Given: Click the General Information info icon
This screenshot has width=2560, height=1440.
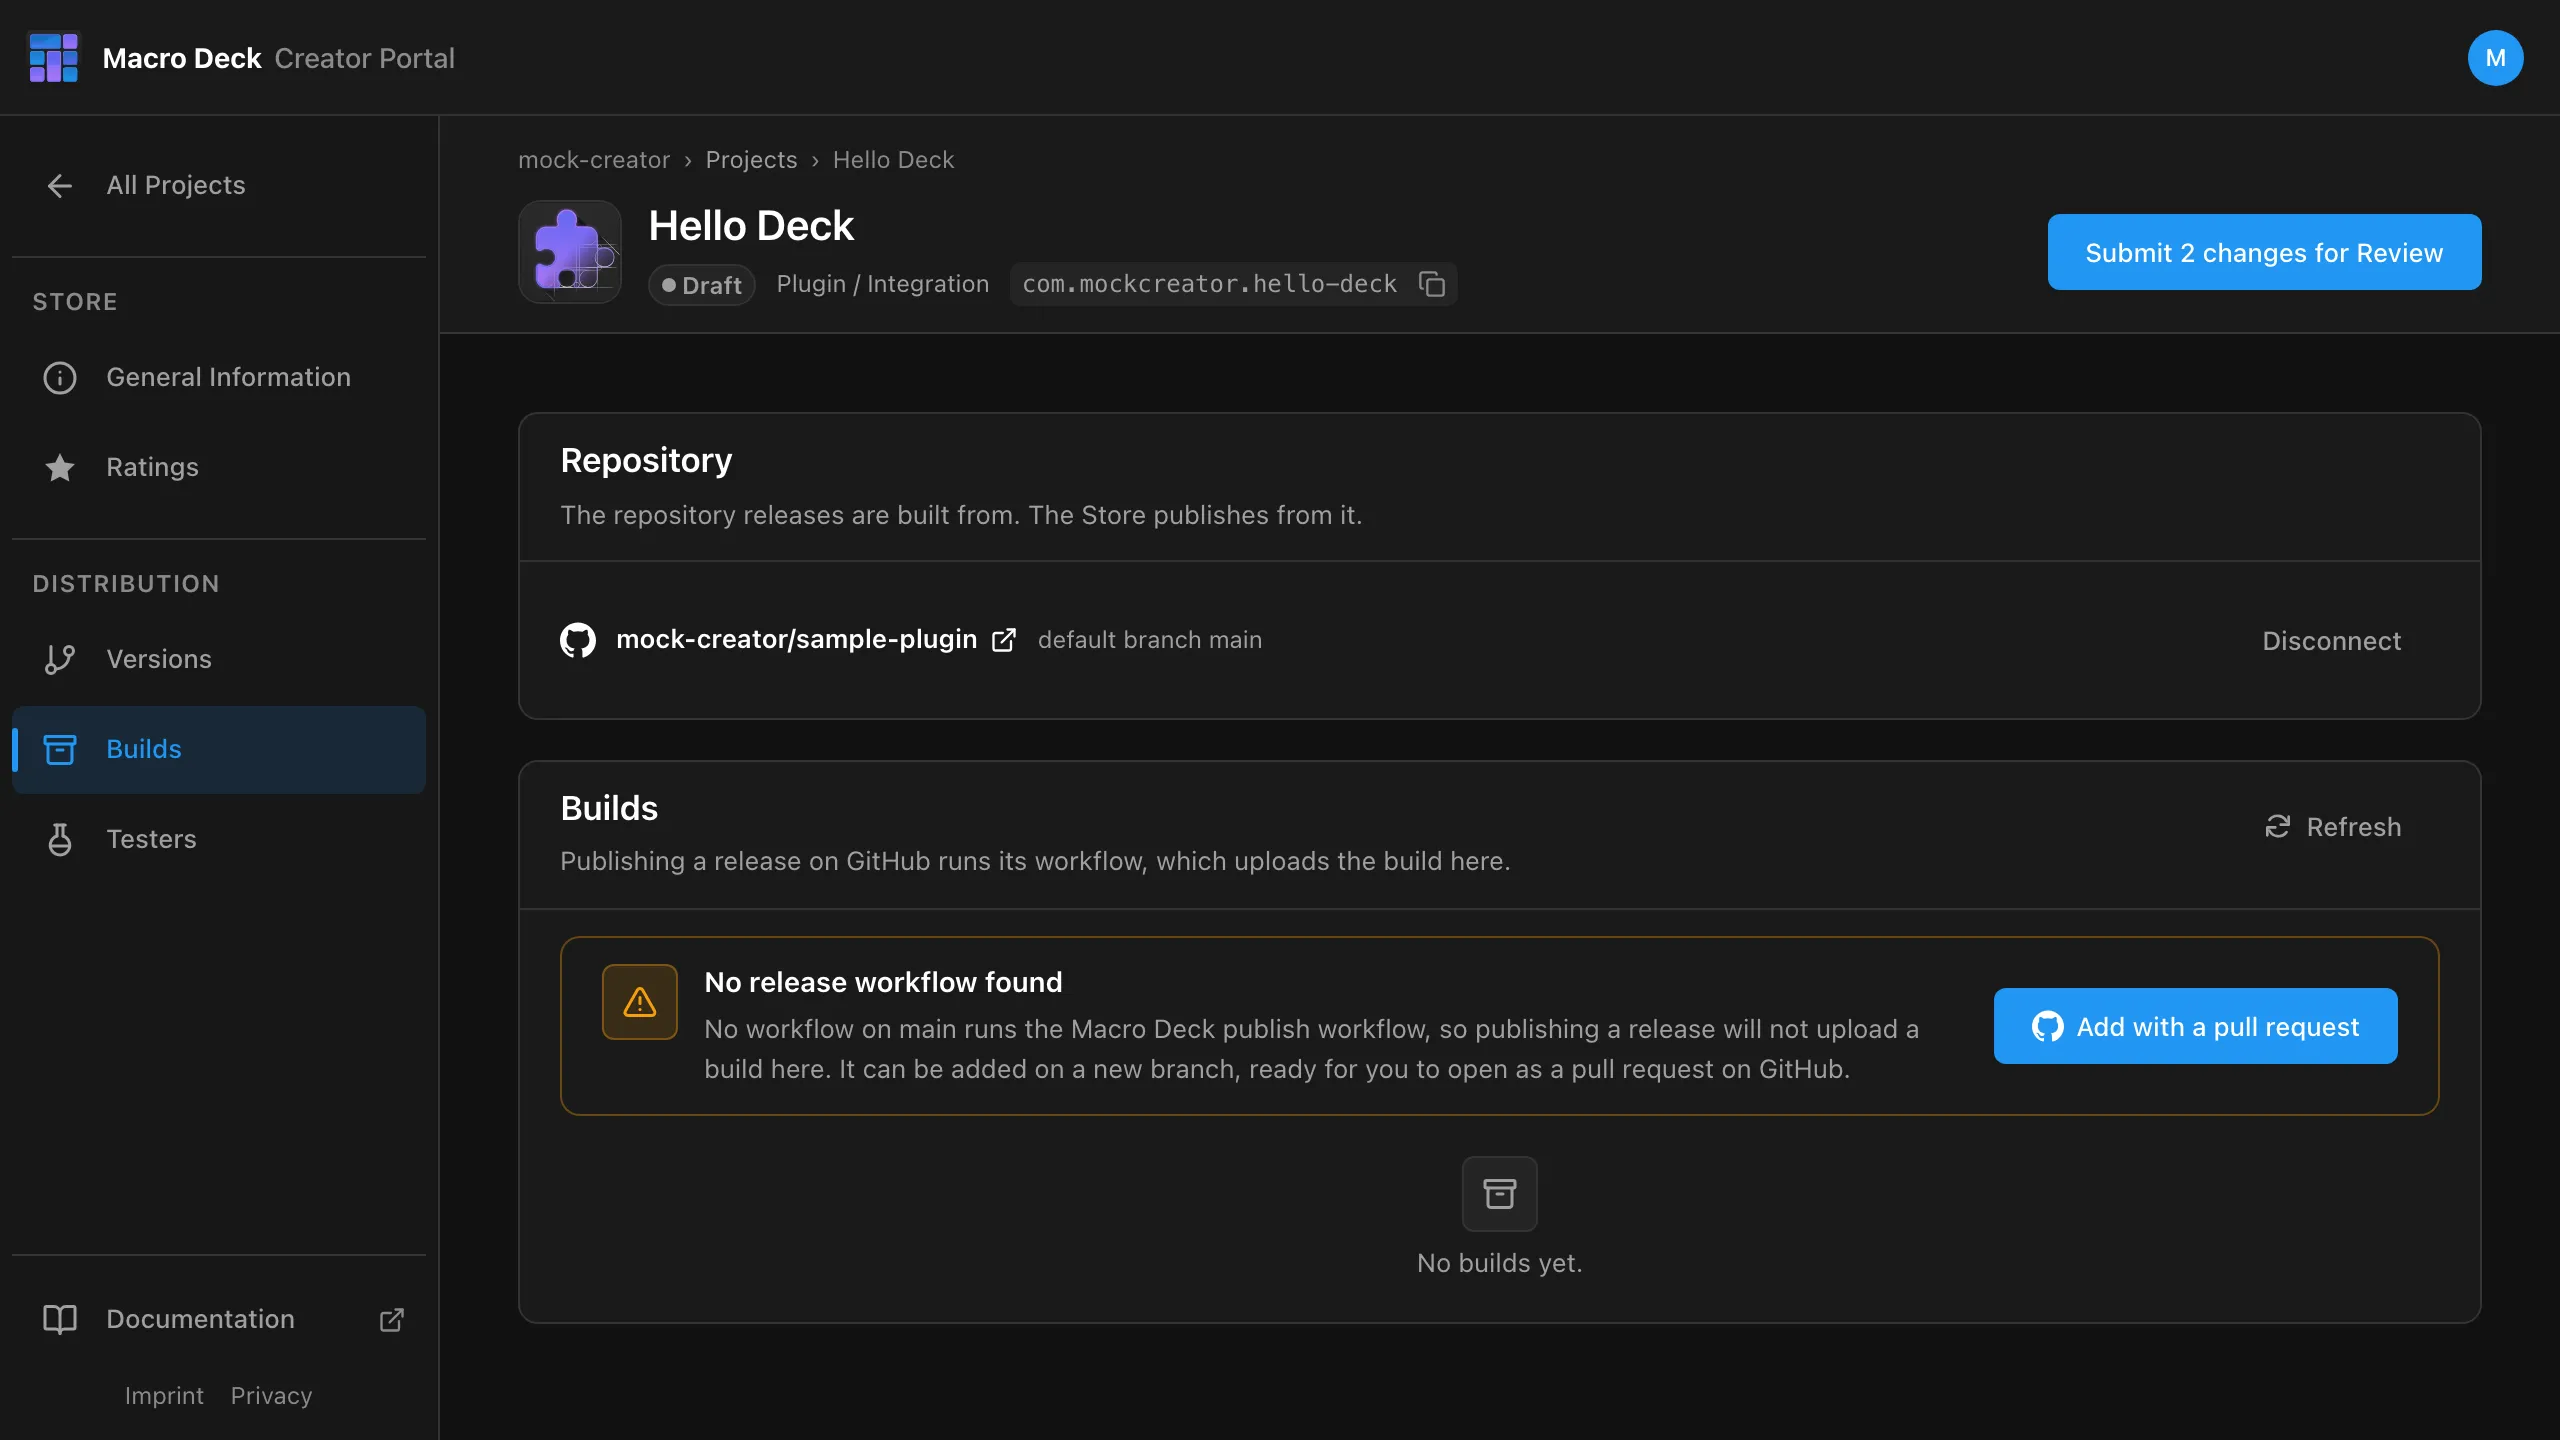Looking at the screenshot, I should [60, 377].
